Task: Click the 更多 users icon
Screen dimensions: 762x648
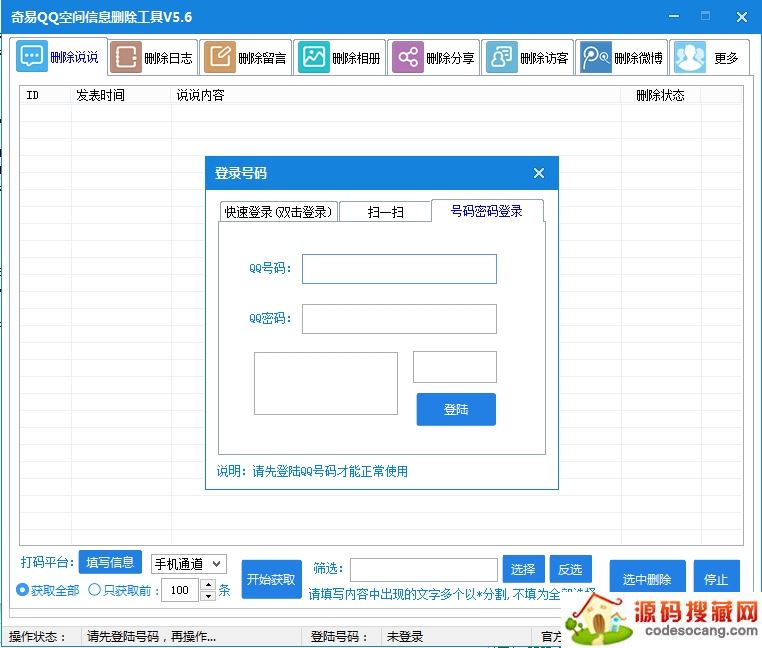Action: click(x=690, y=57)
